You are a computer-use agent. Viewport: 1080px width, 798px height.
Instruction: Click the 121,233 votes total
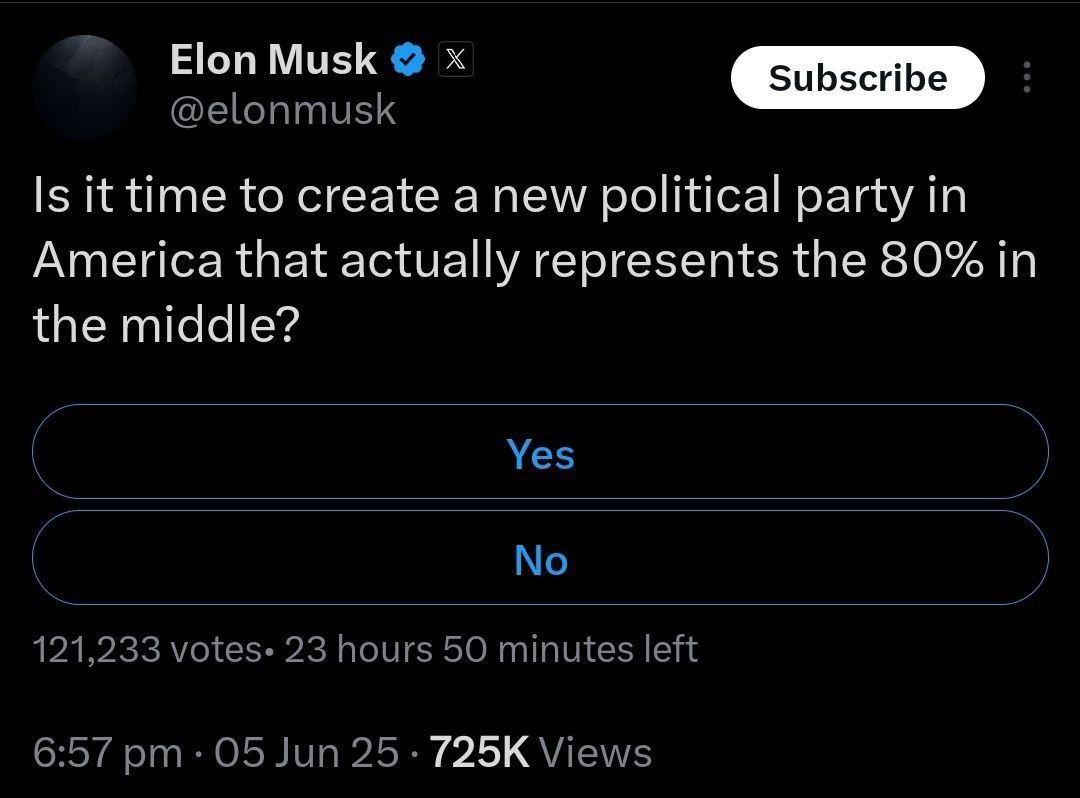pos(147,649)
